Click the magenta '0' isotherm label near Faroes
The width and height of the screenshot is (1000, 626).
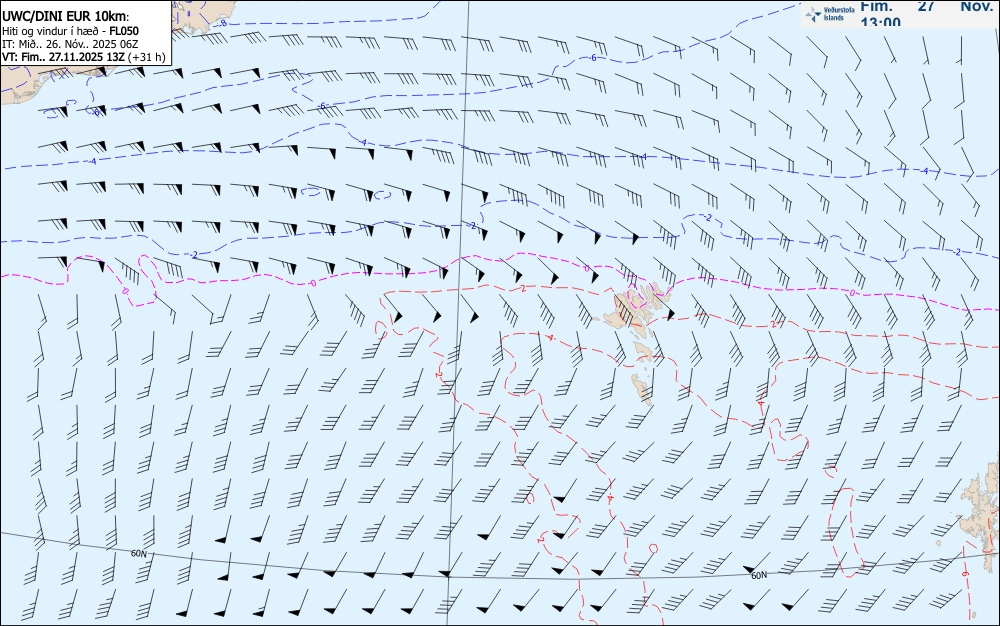tap(587, 269)
